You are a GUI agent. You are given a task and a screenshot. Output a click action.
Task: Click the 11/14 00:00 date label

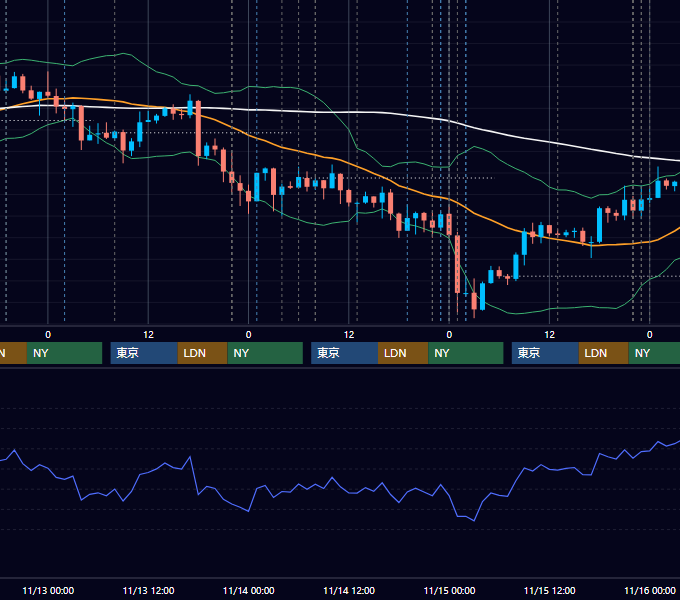point(248,590)
